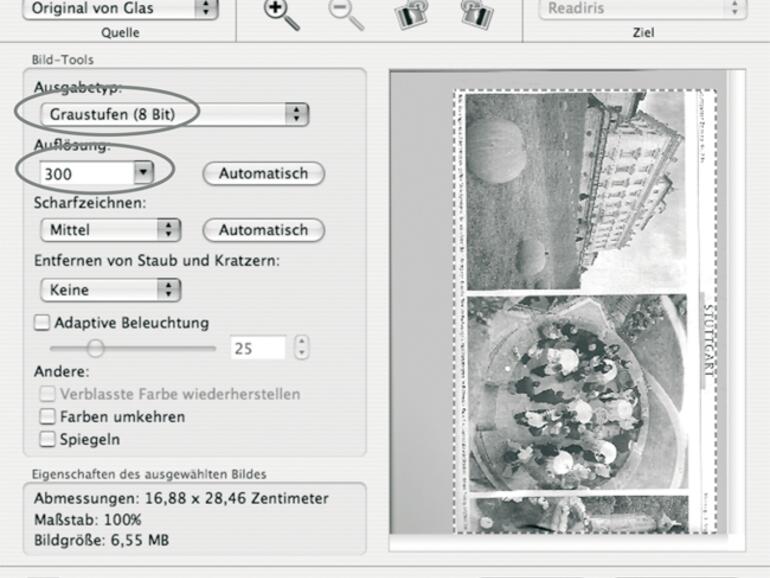Expand the resolution 300 combo box arrow

pyautogui.click(x=143, y=172)
